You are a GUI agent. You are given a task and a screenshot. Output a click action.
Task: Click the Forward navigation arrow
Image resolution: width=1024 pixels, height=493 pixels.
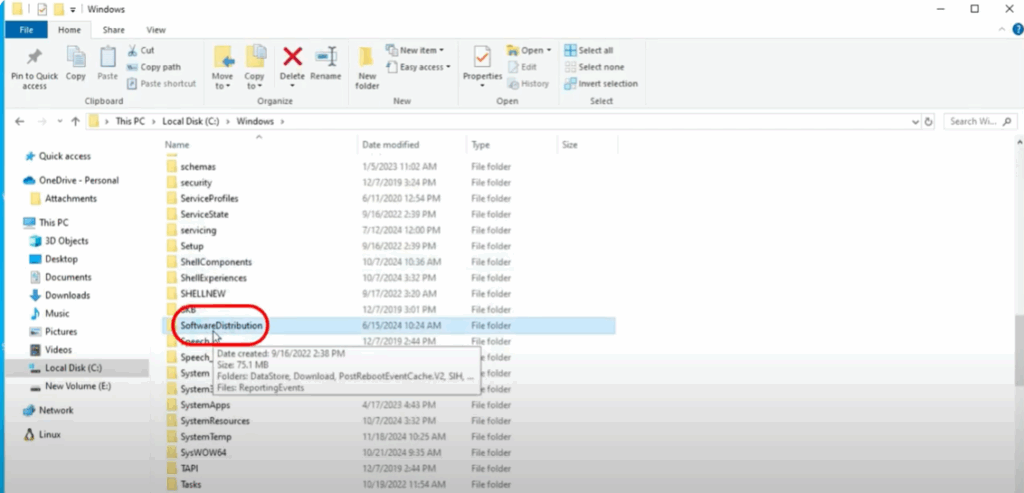coord(42,121)
